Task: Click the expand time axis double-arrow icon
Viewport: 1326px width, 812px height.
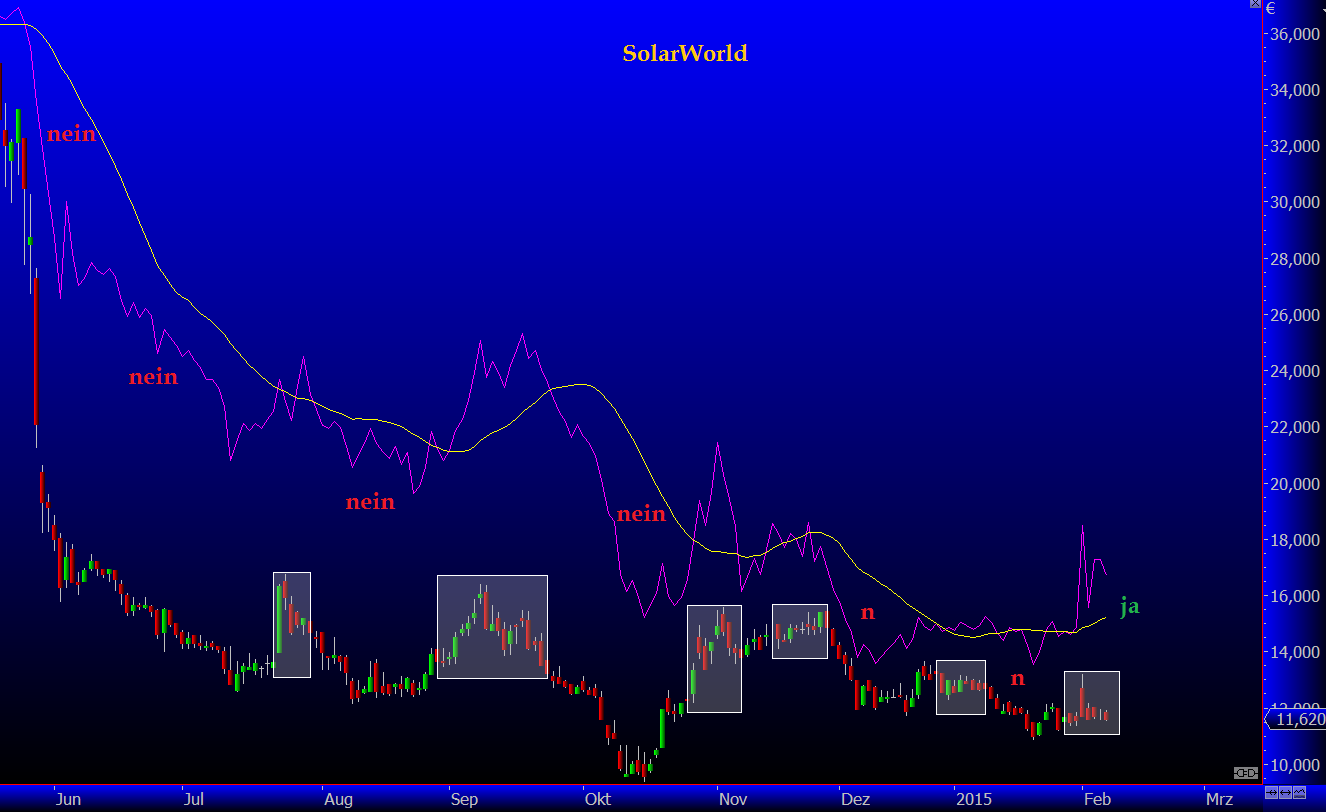Action: tap(1285, 792)
